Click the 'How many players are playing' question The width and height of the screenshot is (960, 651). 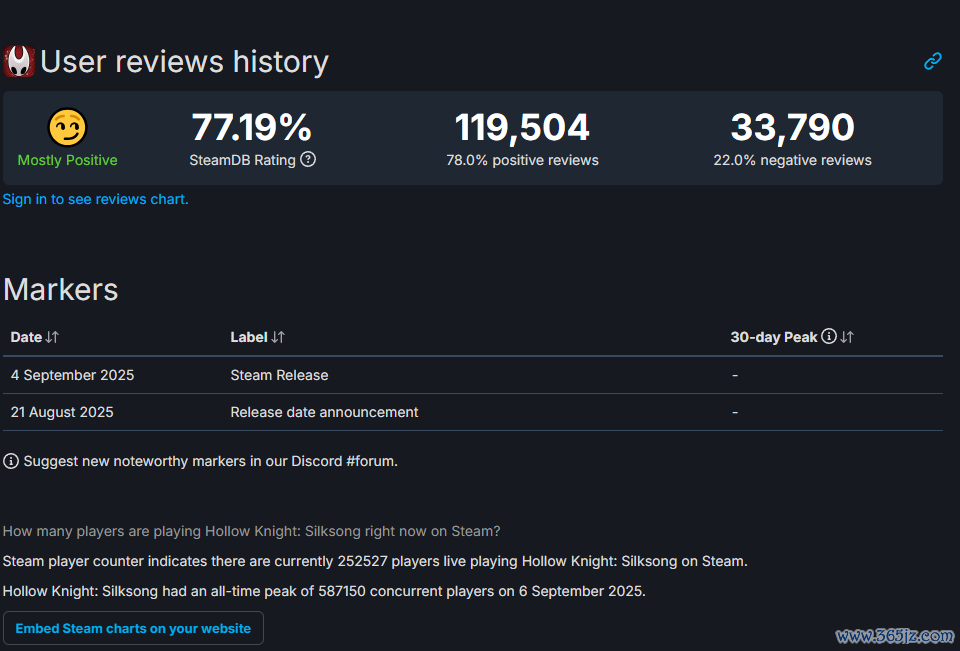pos(252,531)
